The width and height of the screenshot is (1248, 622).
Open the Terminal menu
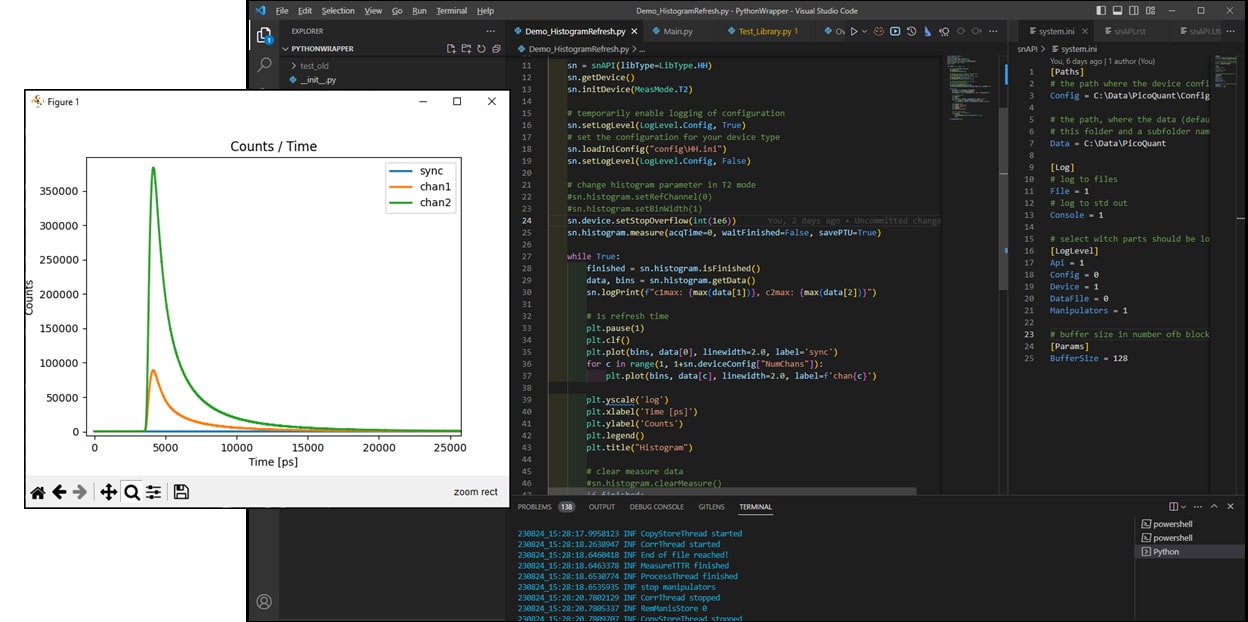451,11
